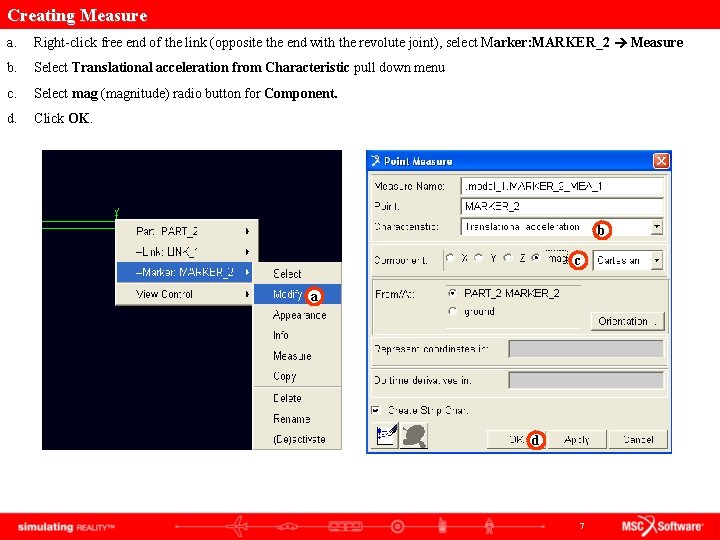Toggle the Create Strip Chart checkbox
This screenshot has width=720, height=540.
click(x=376, y=410)
